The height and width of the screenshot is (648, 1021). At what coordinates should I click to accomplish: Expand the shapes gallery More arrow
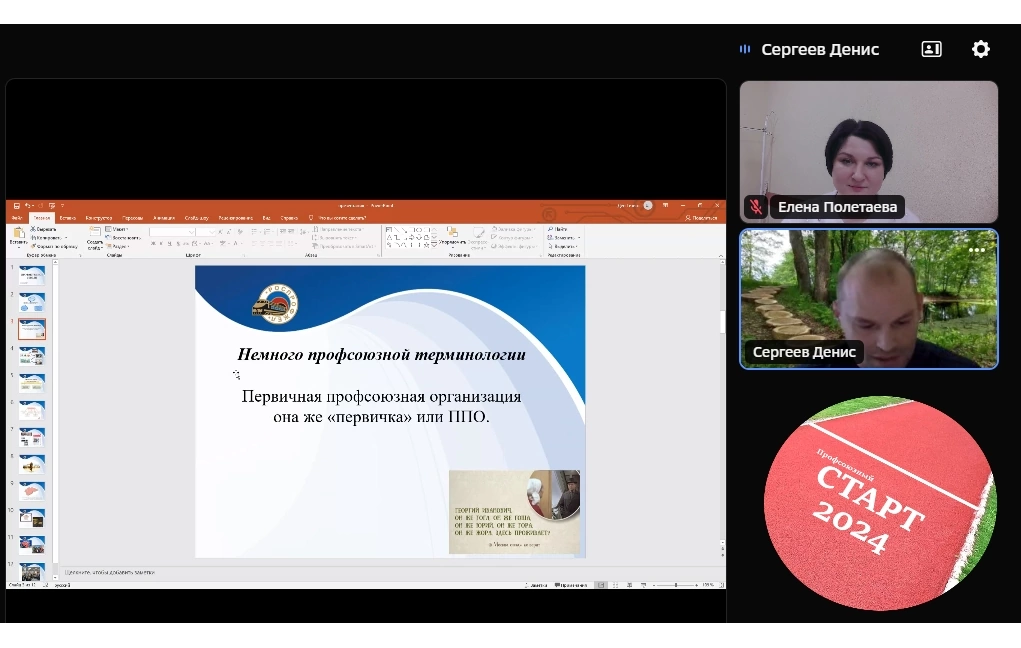click(x=434, y=246)
